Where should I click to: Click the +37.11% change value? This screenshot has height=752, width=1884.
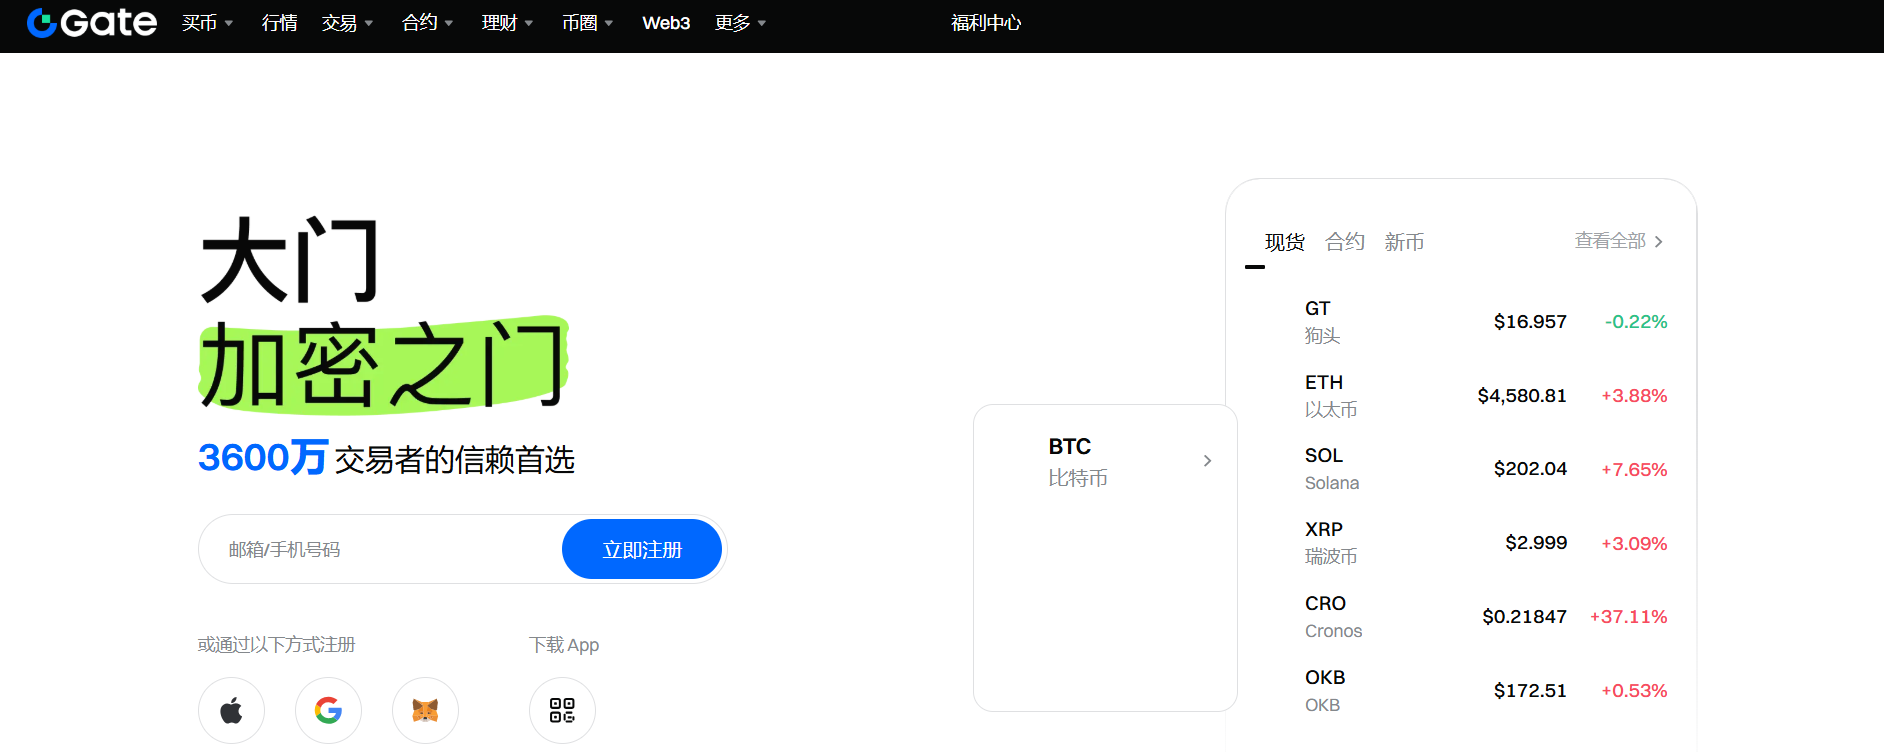pos(1629,617)
